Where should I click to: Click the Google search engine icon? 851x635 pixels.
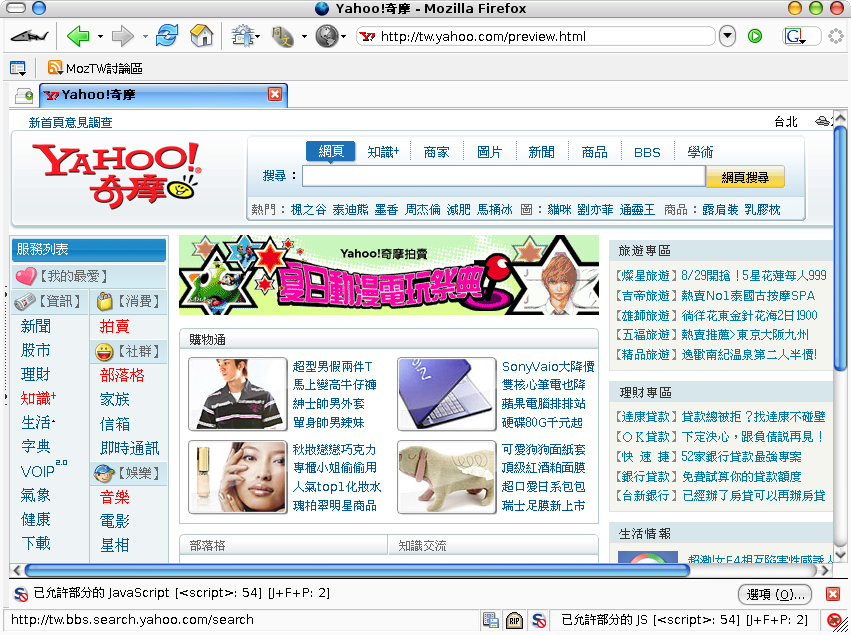tap(795, 36)
